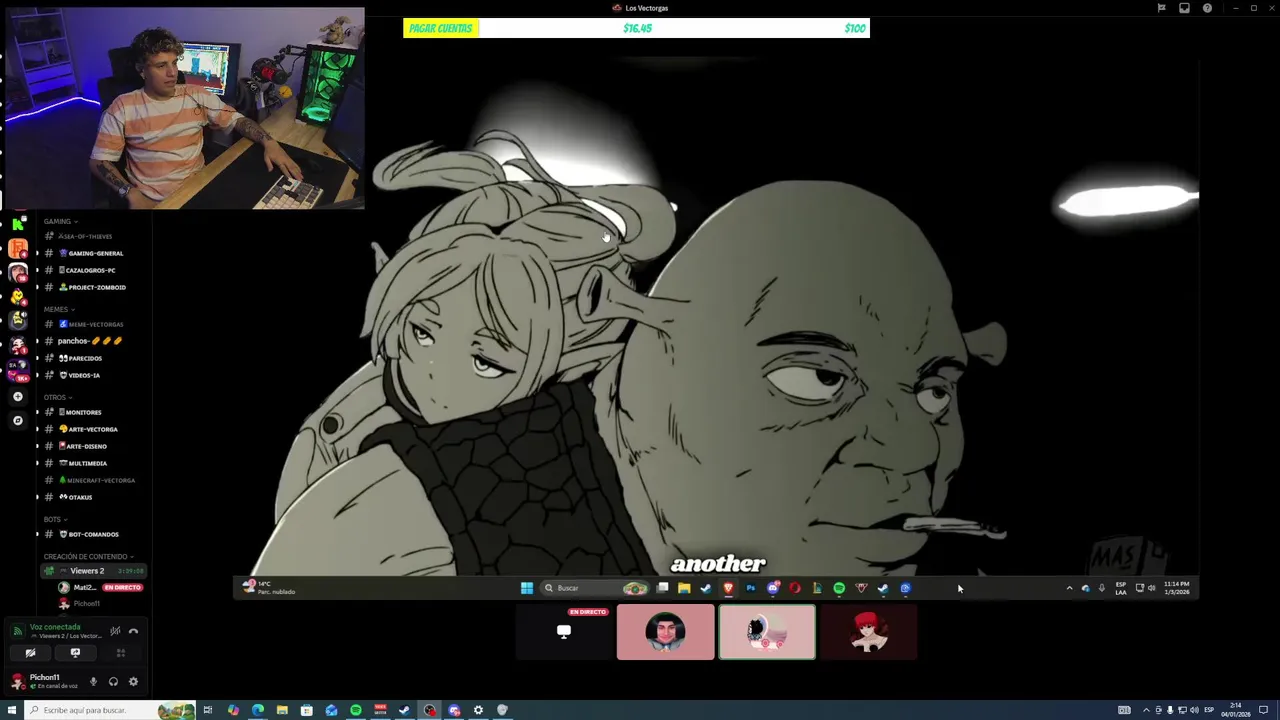This screenshot has height=720, width=1280.
Task: Open the monitores channel
Action: 80,412
